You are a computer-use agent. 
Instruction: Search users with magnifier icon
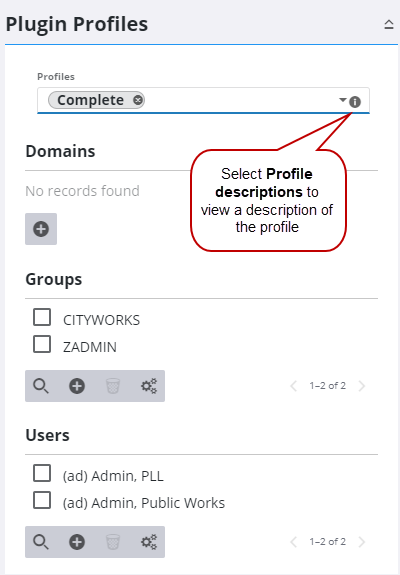[x=41, y=542]
